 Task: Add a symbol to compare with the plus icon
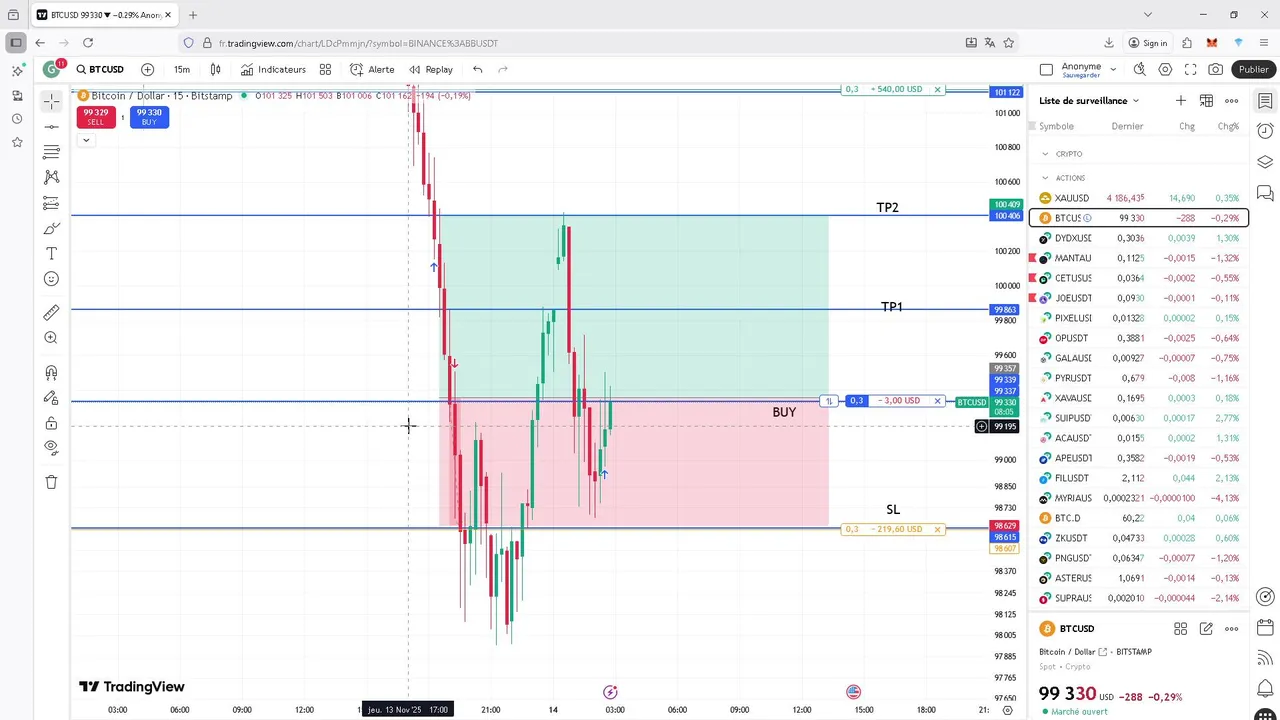coord(148,69)
